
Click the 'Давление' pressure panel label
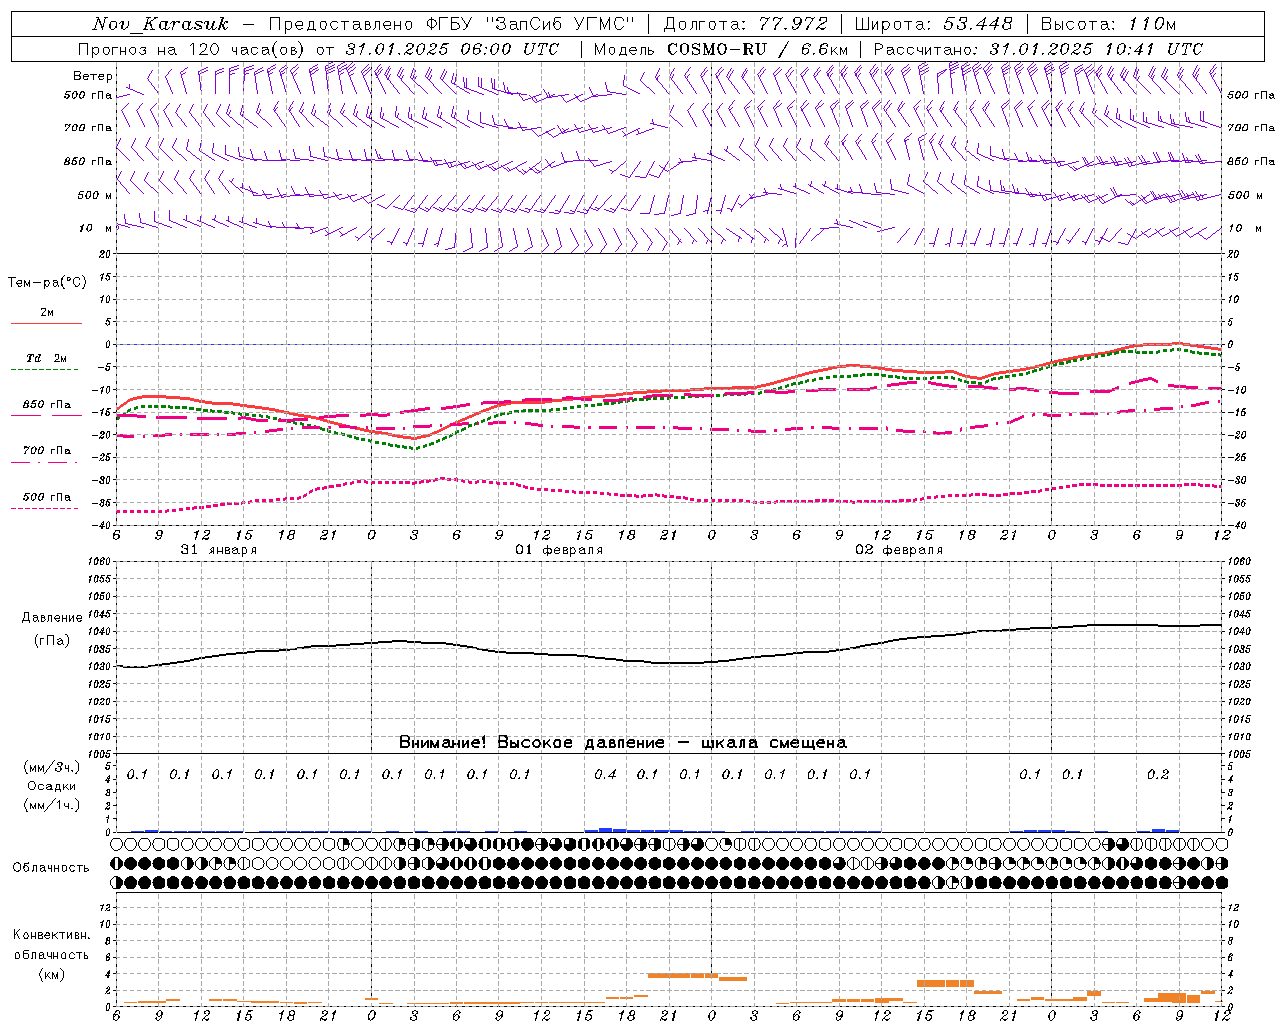[x=52, y=618]
